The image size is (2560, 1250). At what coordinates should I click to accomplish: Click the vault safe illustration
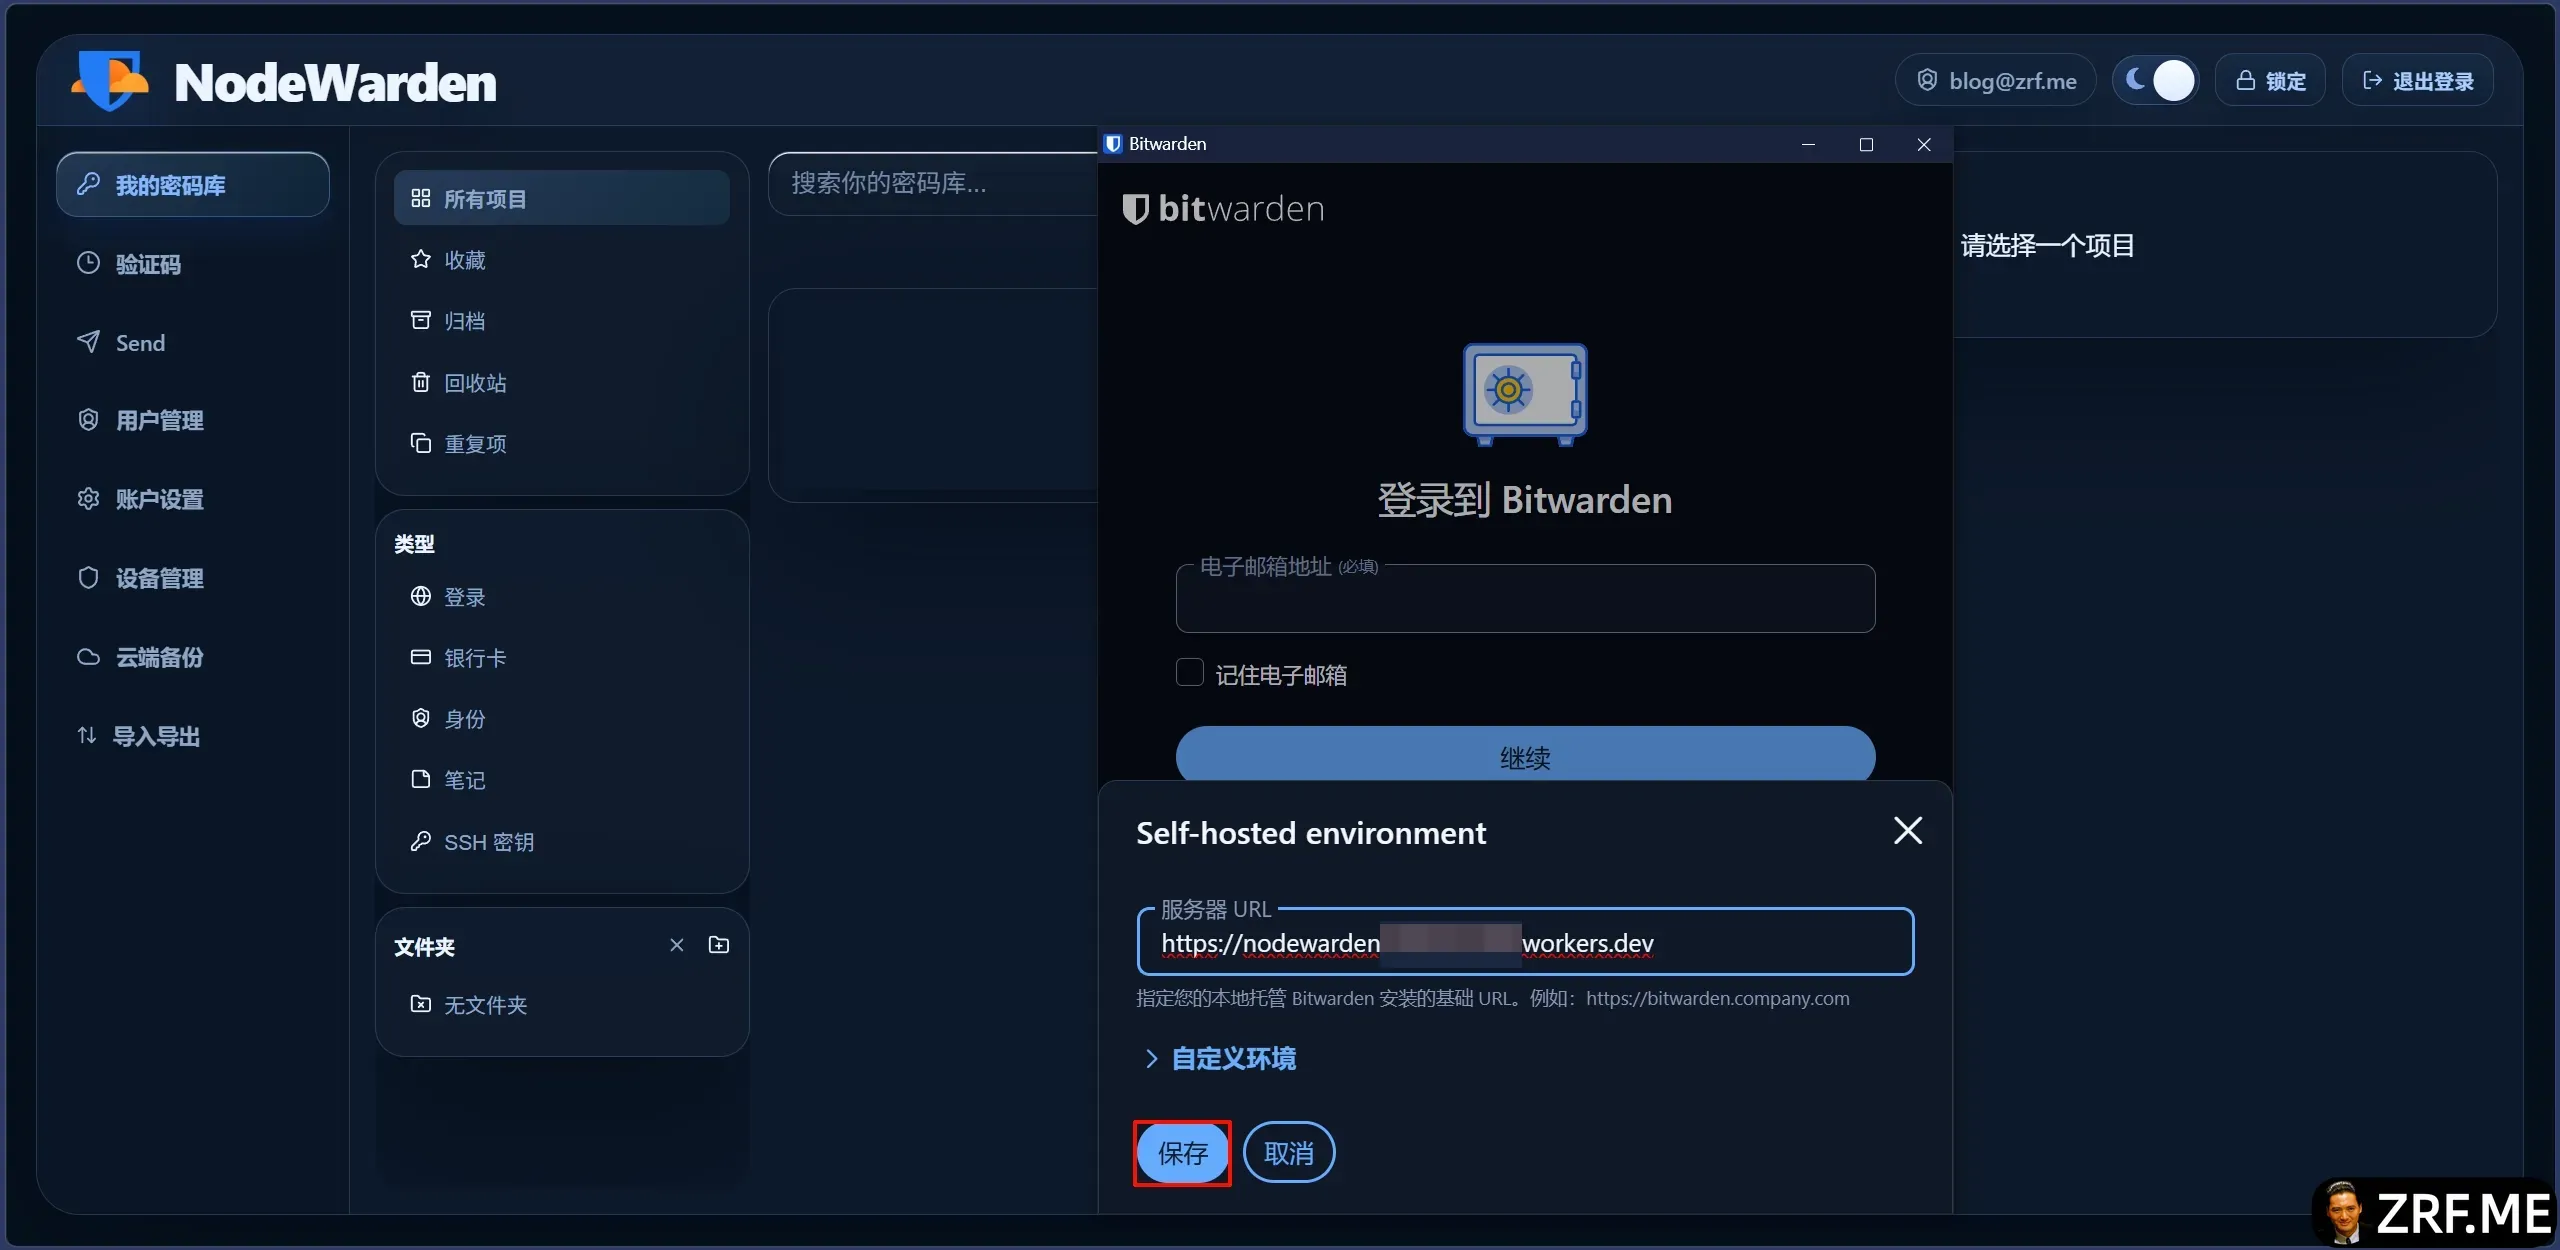coord(1525,394)
